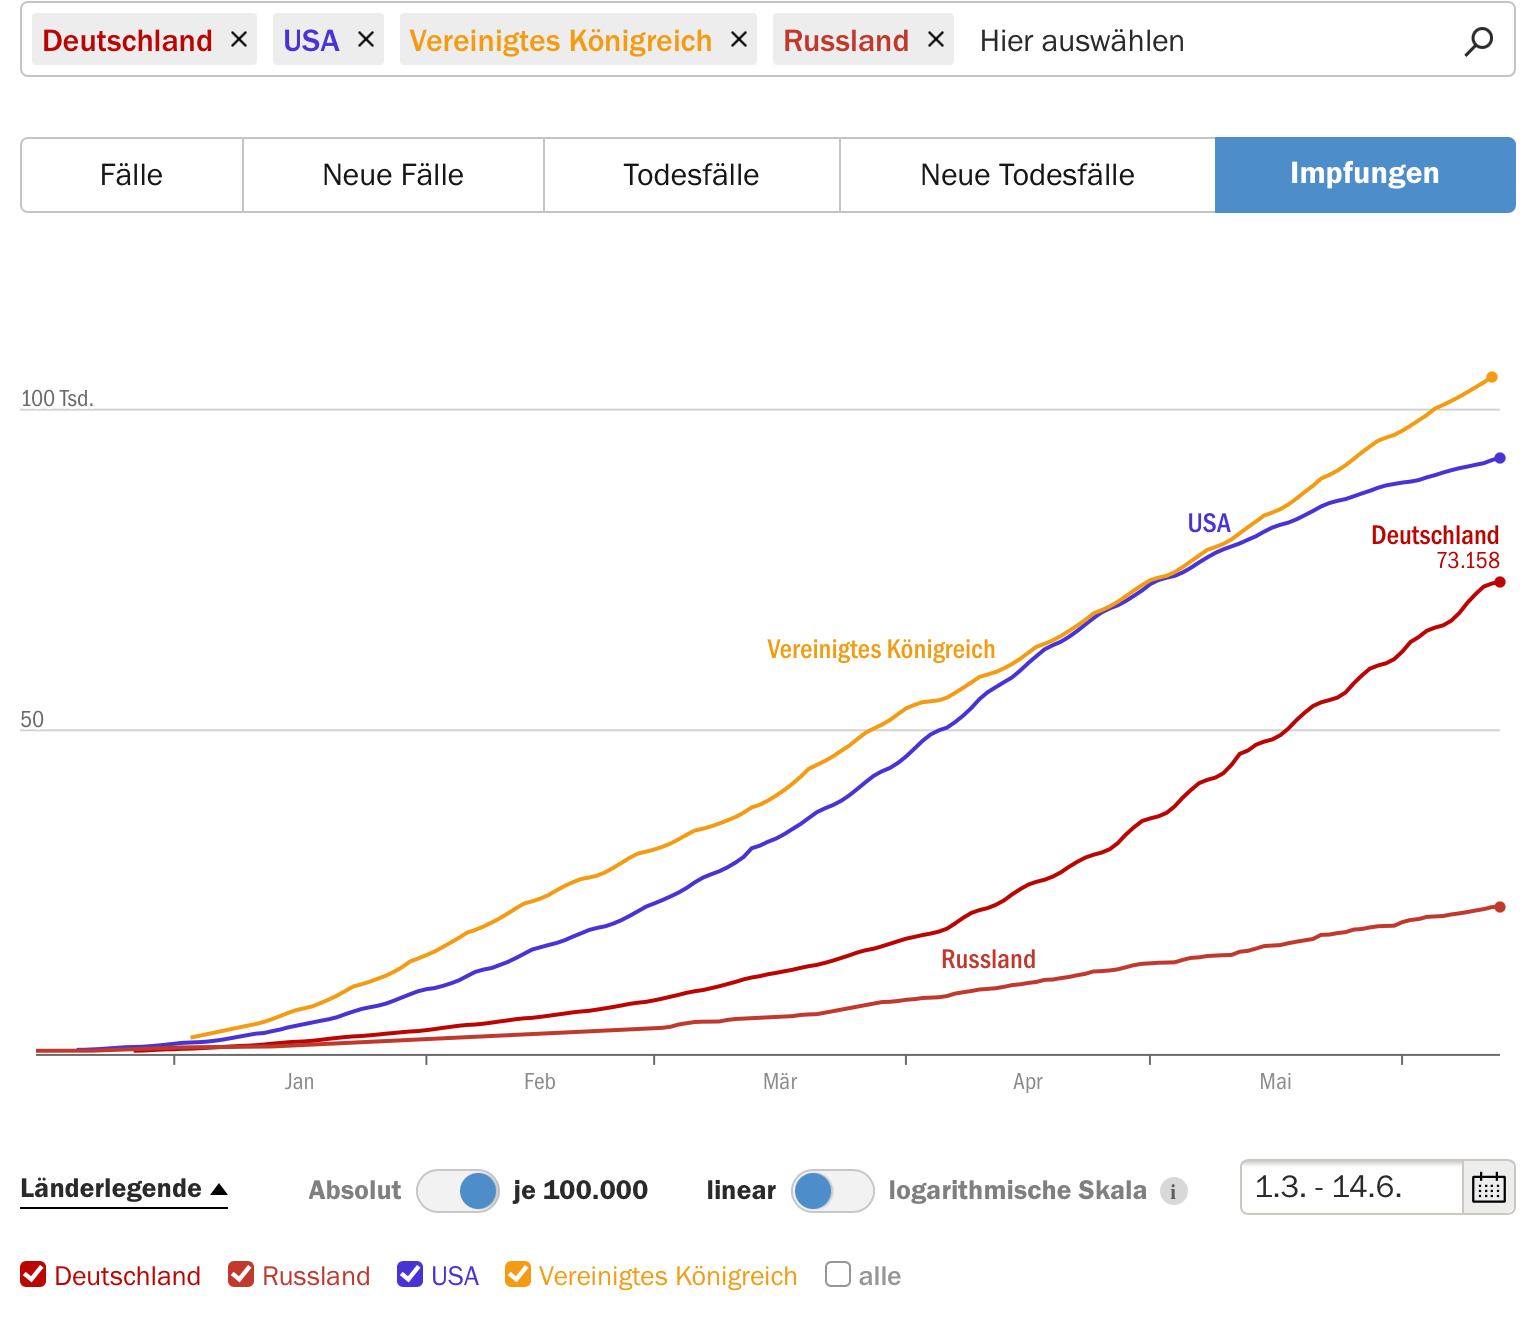The image size is (1536, 1330).
Task: Select the Neue Todesfälle tab
Action: [1027, 175]
